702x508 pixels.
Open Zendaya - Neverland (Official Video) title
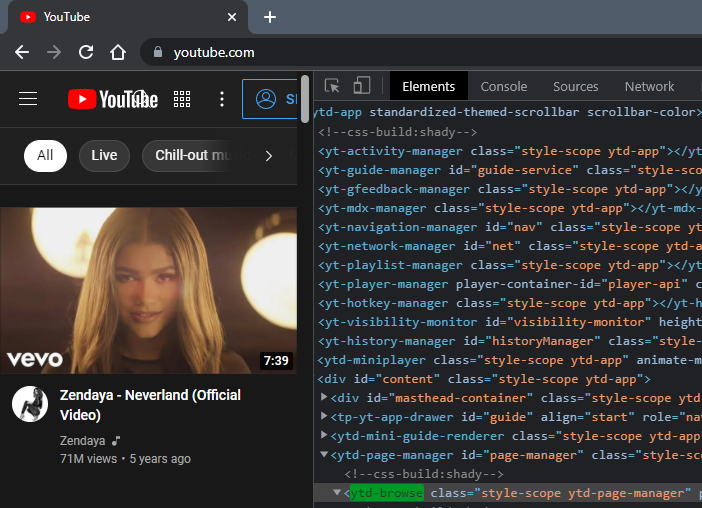(150, 405)
